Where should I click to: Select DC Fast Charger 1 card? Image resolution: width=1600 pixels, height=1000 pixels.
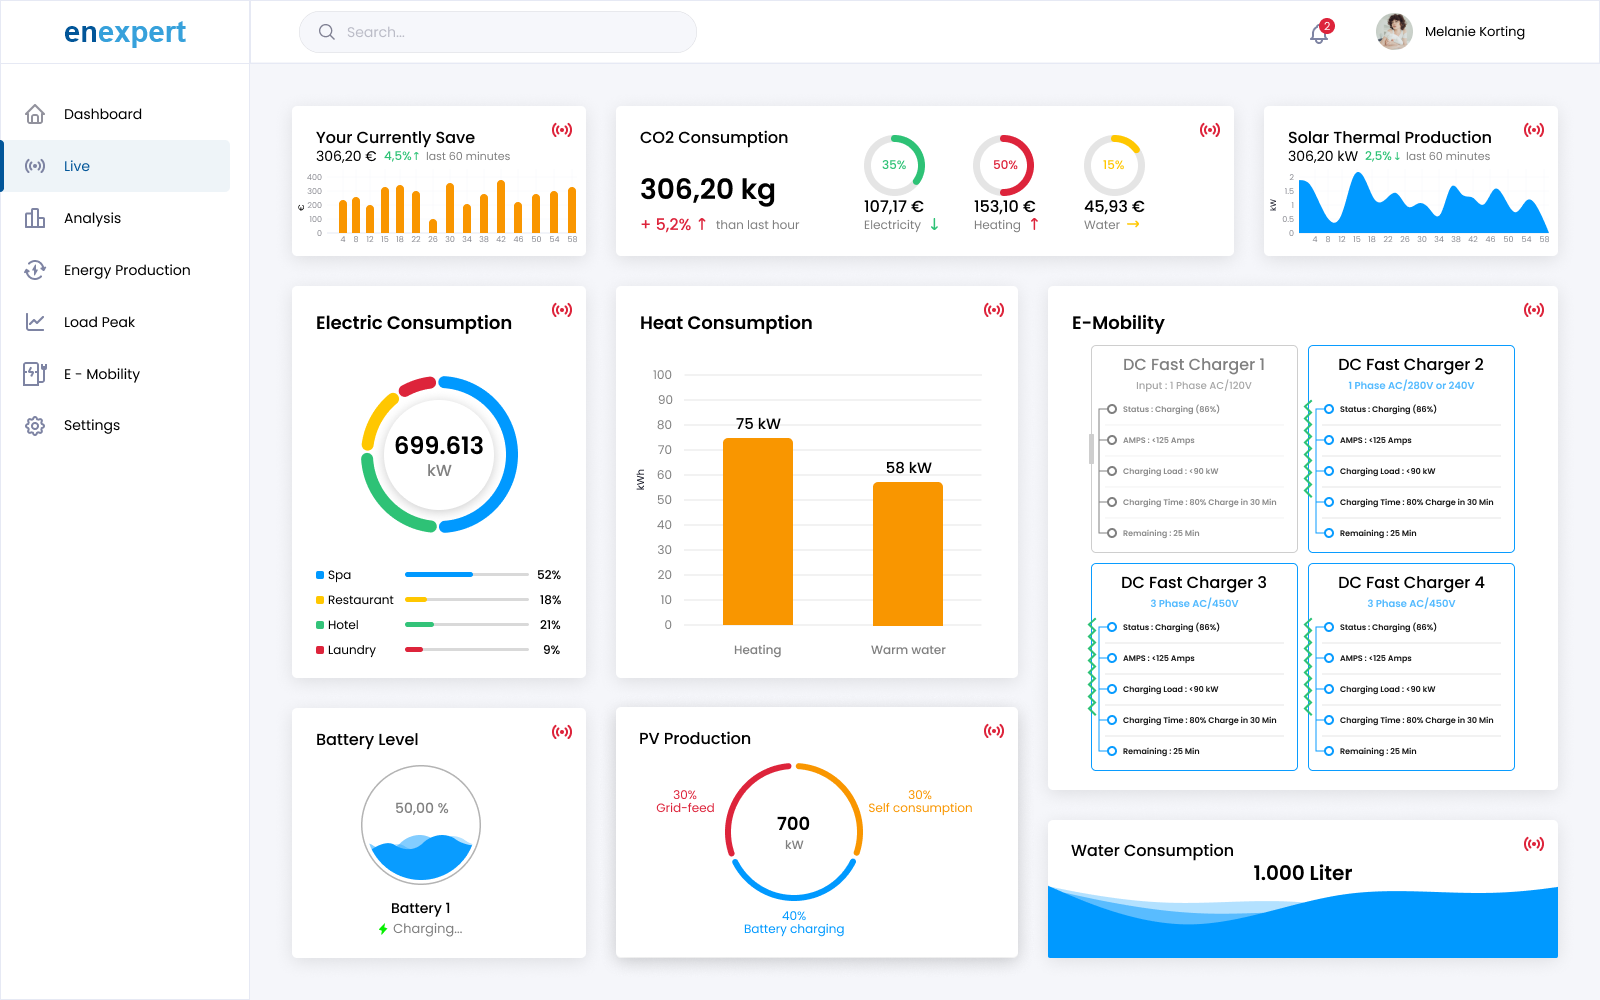[x=1194, y=449]
